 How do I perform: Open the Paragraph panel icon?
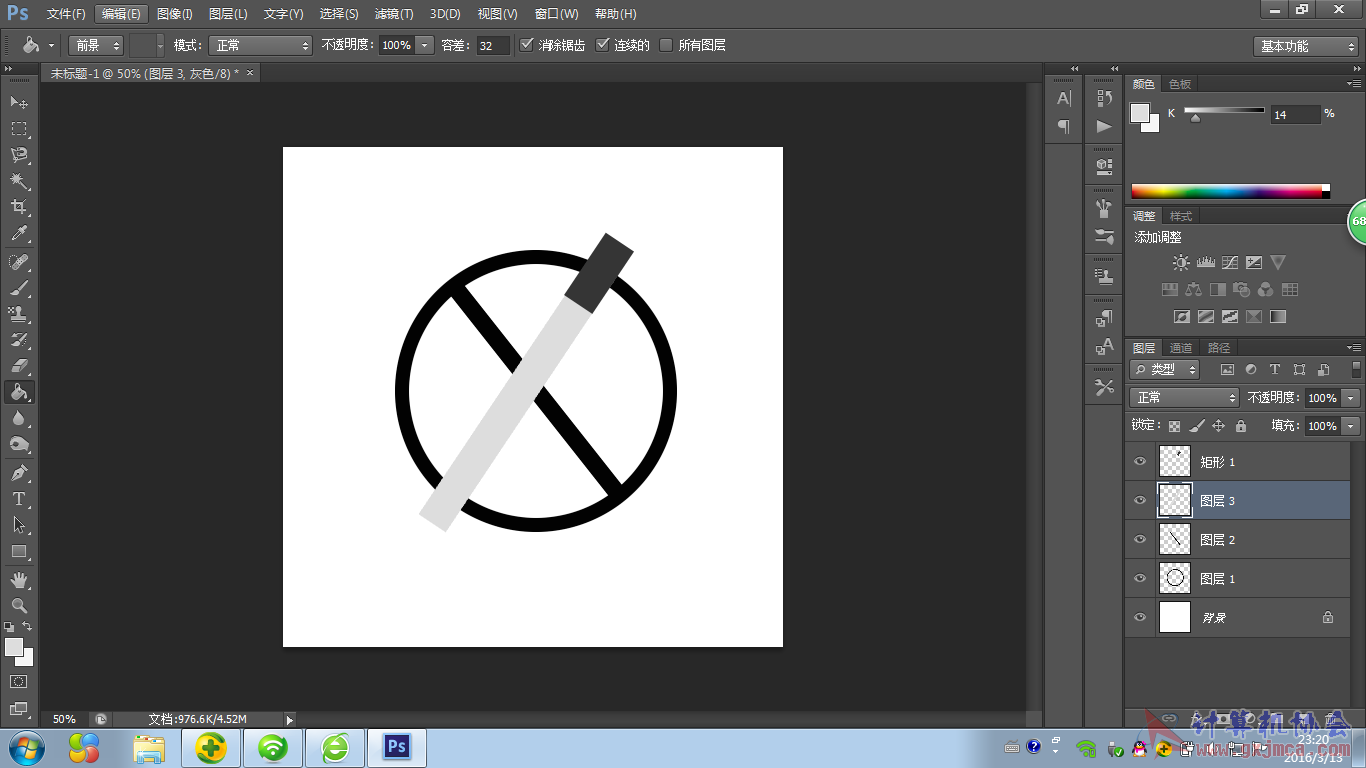coord(1064,127)
